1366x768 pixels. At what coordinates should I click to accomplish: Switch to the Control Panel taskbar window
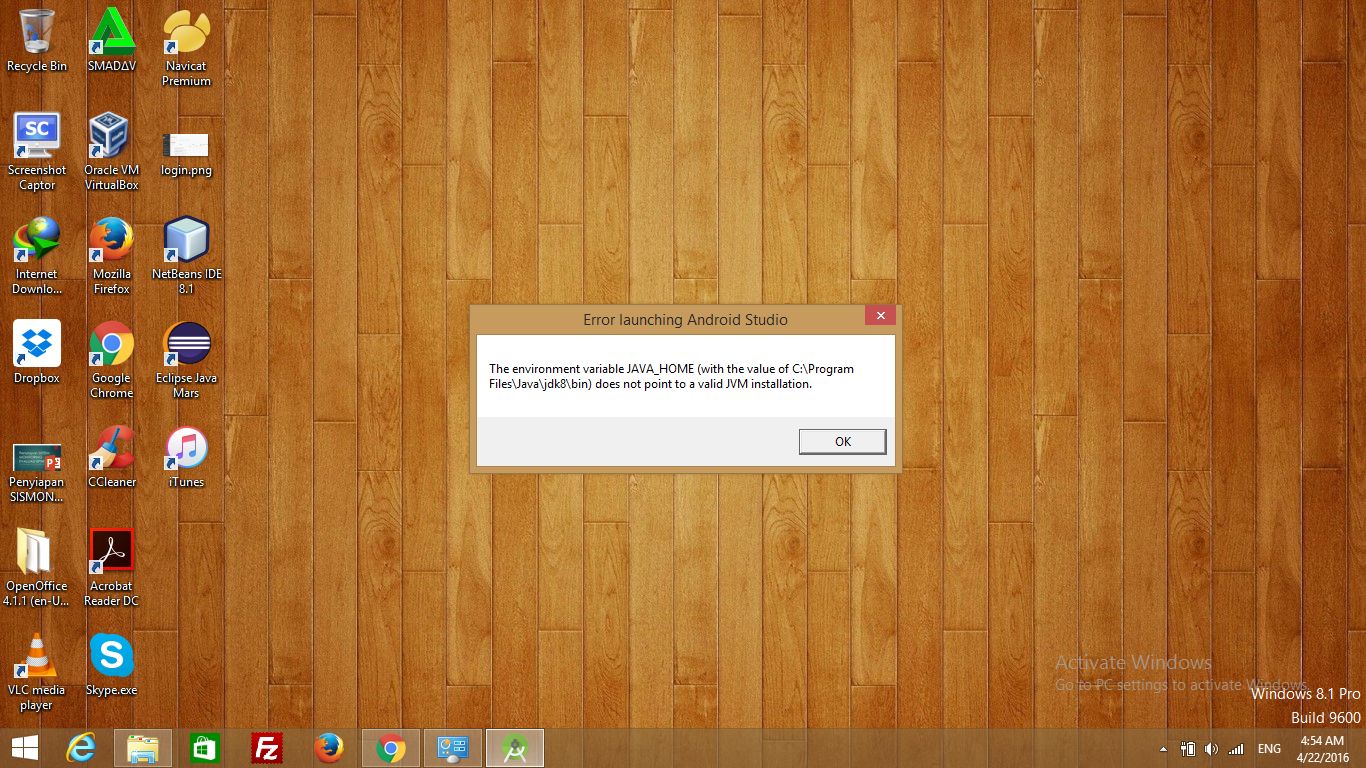[453, 748]
